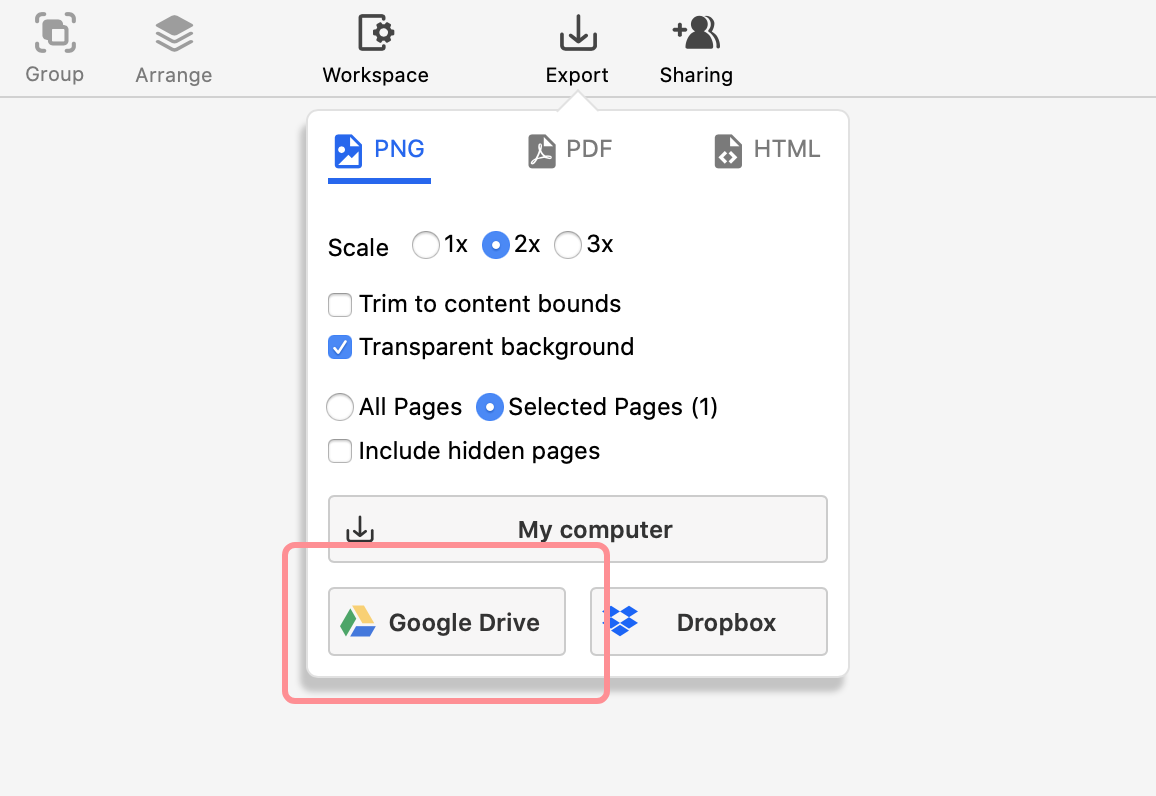The height and width of the screenshot is (796, 1156).
Task: Choose All Pages for export
Action: (340, 407)
